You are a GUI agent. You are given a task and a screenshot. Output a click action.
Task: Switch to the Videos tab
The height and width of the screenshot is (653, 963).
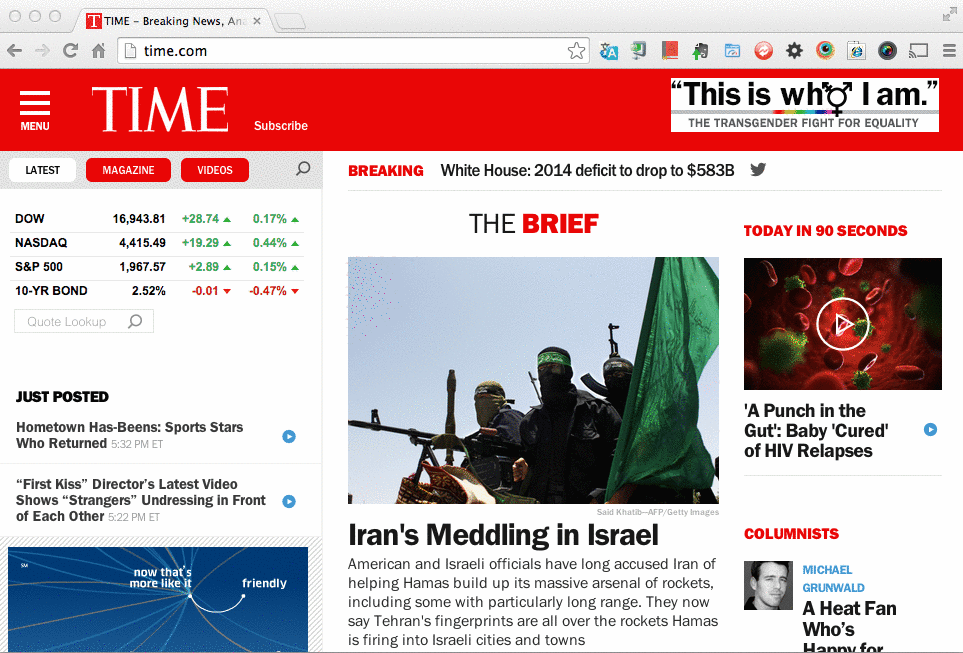pos(214,170)
